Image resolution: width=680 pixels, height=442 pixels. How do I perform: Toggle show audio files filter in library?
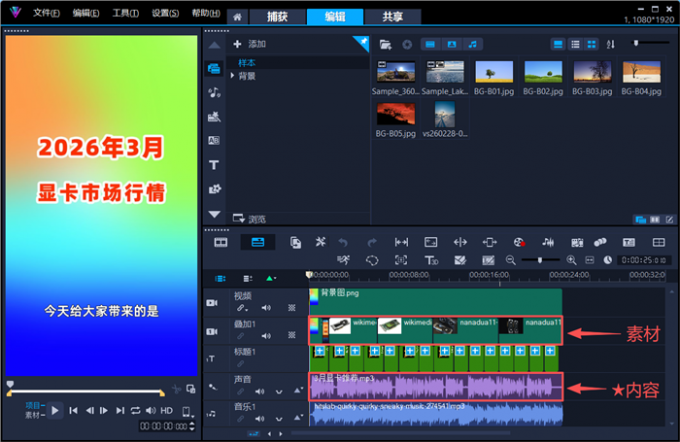tap(473, 44)
